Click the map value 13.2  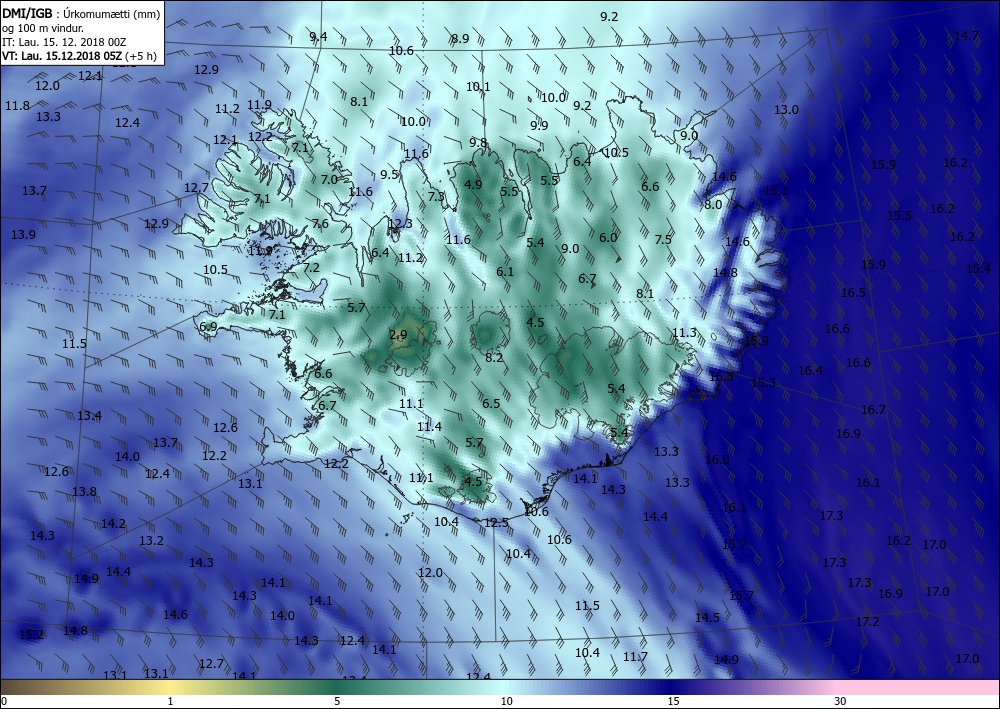[151, 541]
